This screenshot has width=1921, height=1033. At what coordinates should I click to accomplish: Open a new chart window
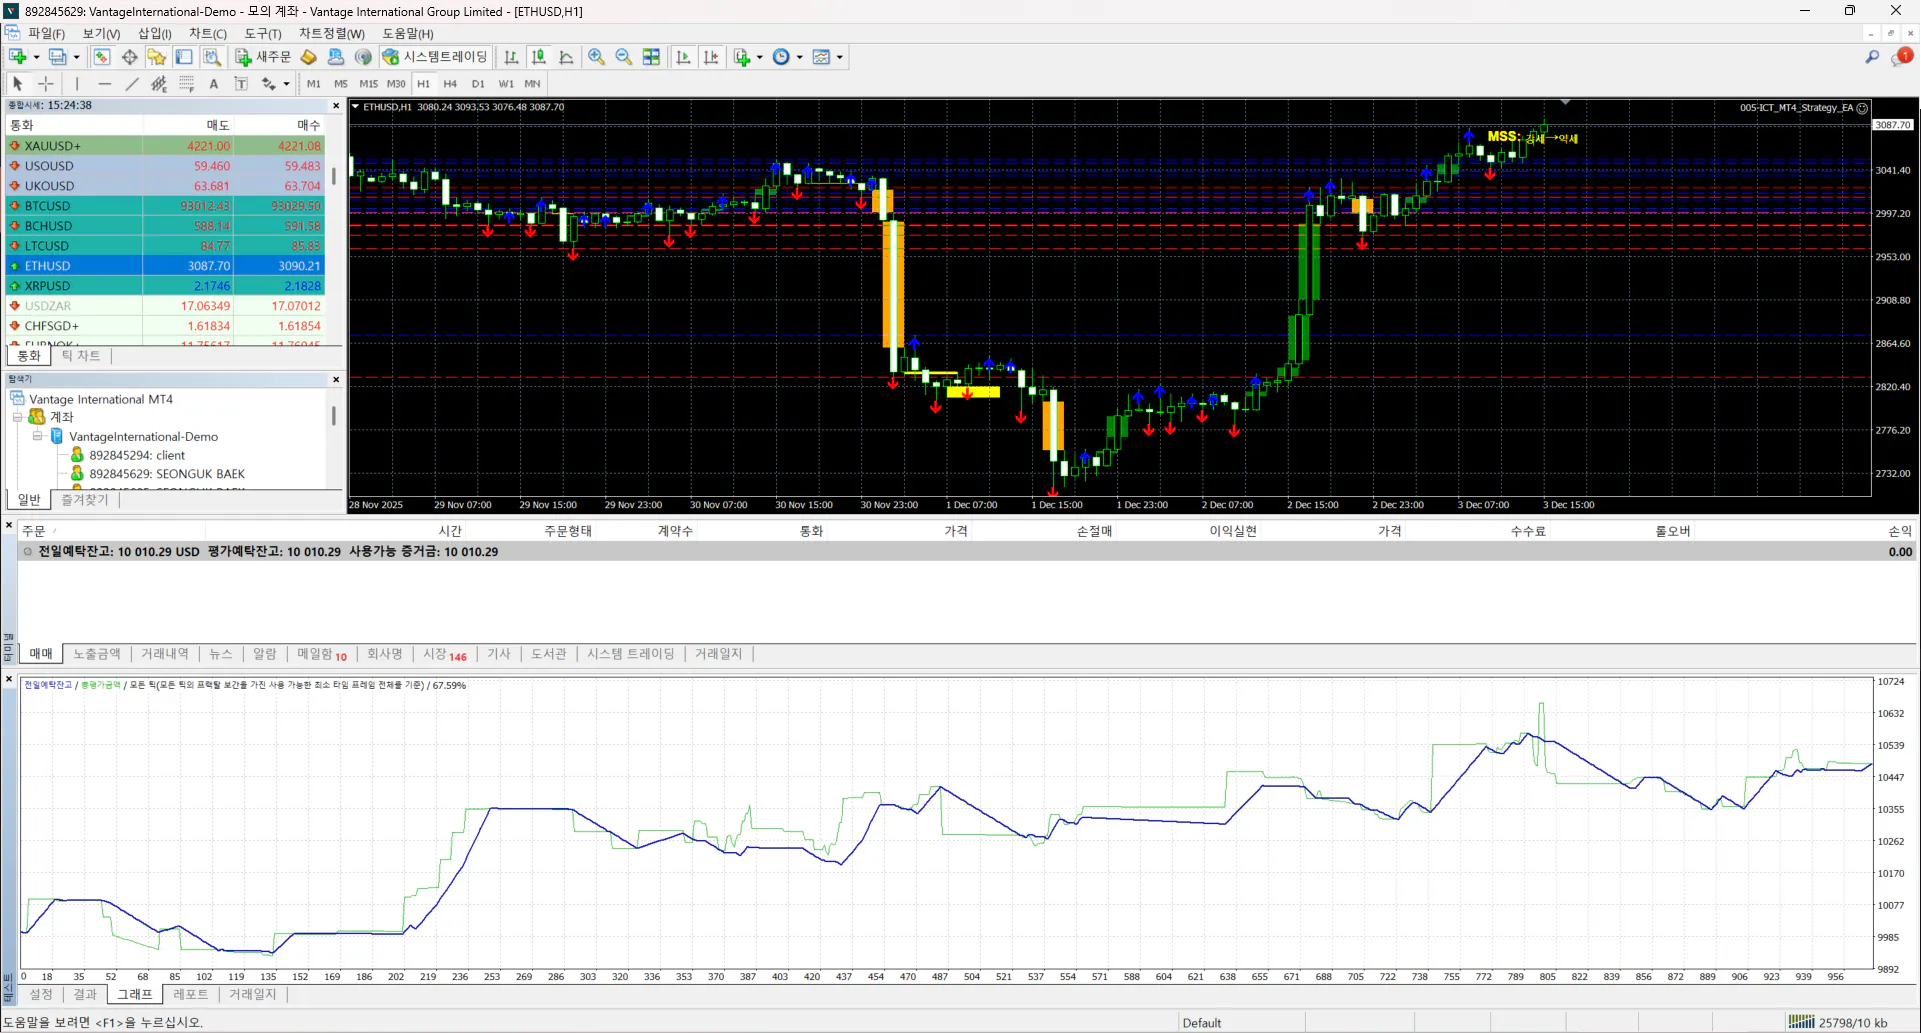coord(18,57)
